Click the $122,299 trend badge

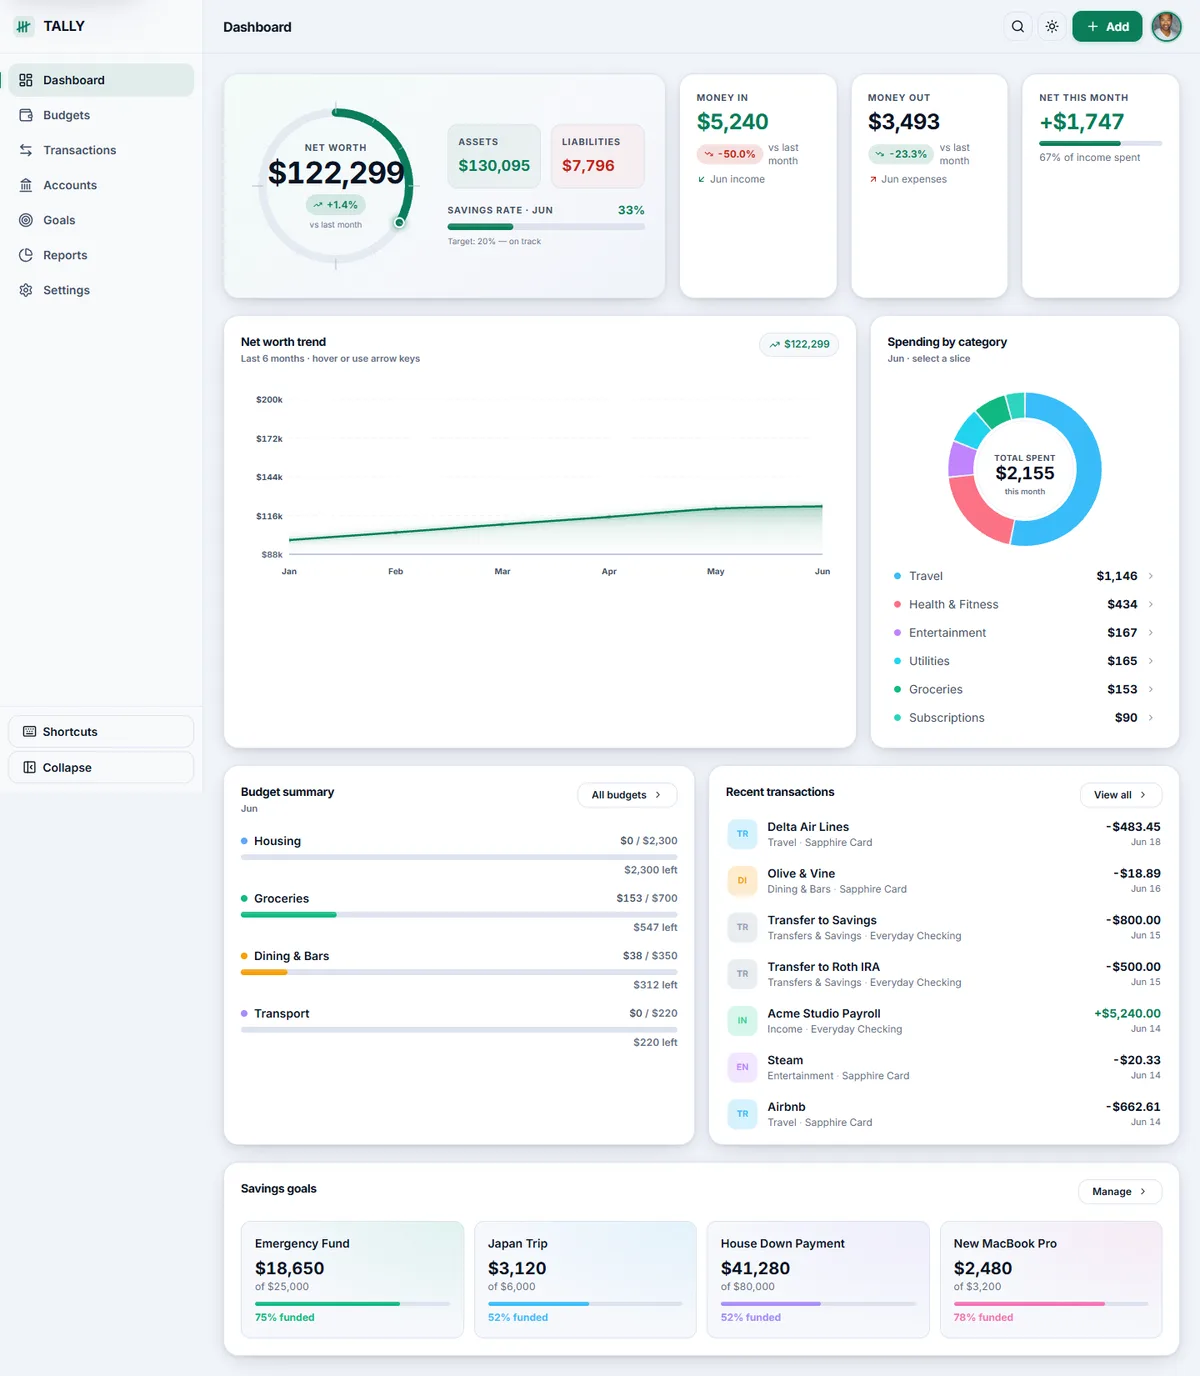pyautogui.click(x=799, y=344)
